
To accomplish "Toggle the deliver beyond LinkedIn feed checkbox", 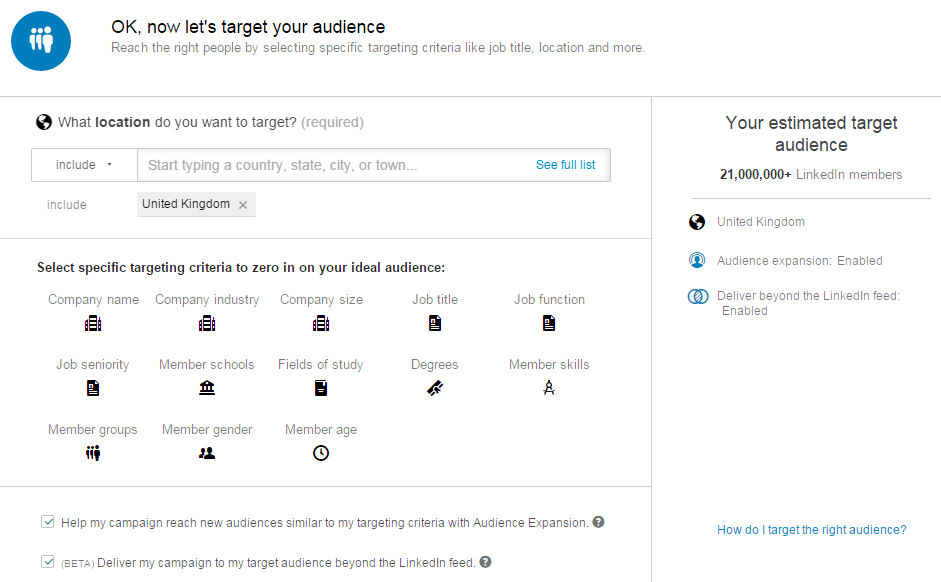I will coord(48,562).
